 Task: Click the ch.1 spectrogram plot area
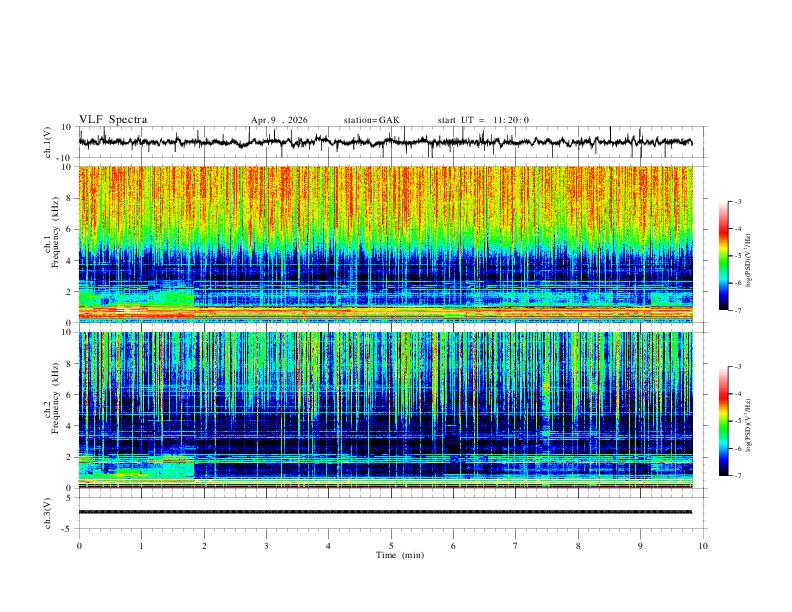click(385, 244)
